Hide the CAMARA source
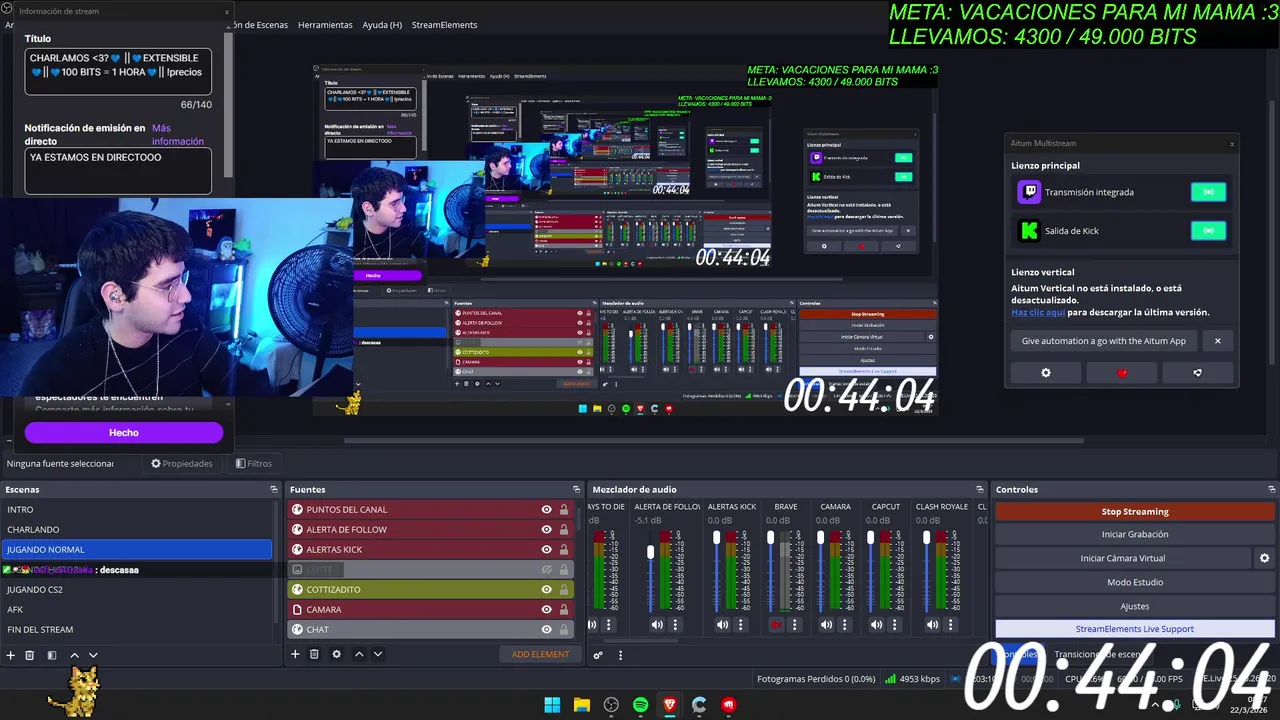 (546, 609)
